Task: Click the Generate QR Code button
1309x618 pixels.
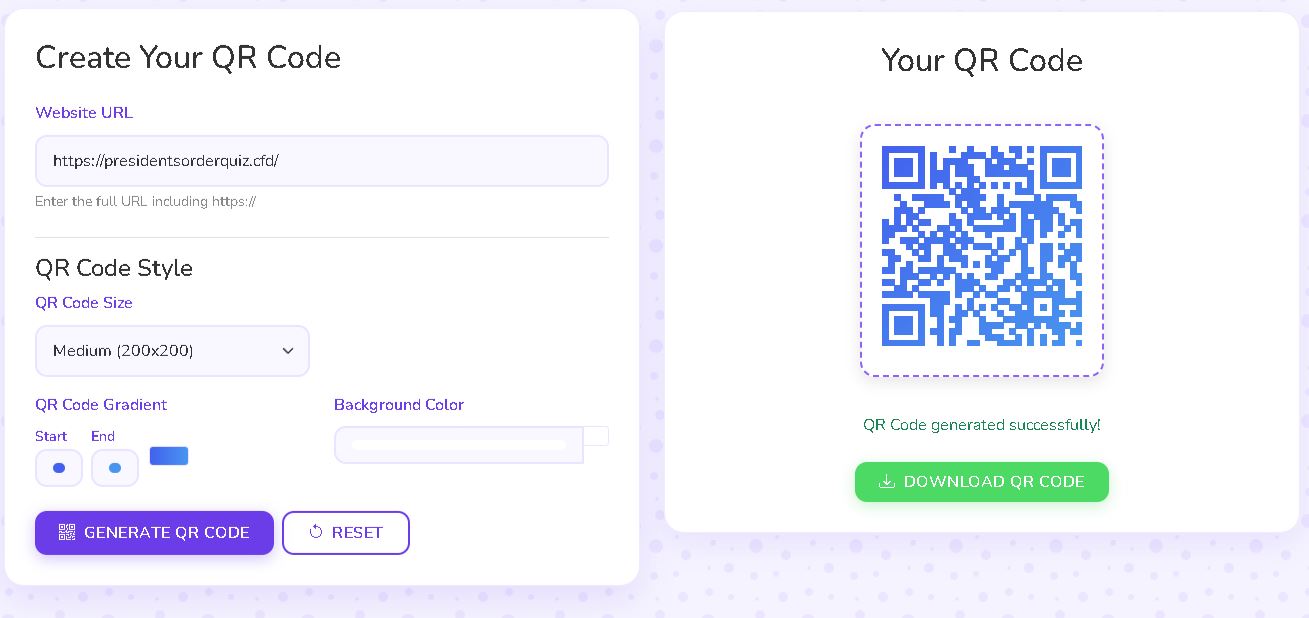Action: [x=154, y=533]
